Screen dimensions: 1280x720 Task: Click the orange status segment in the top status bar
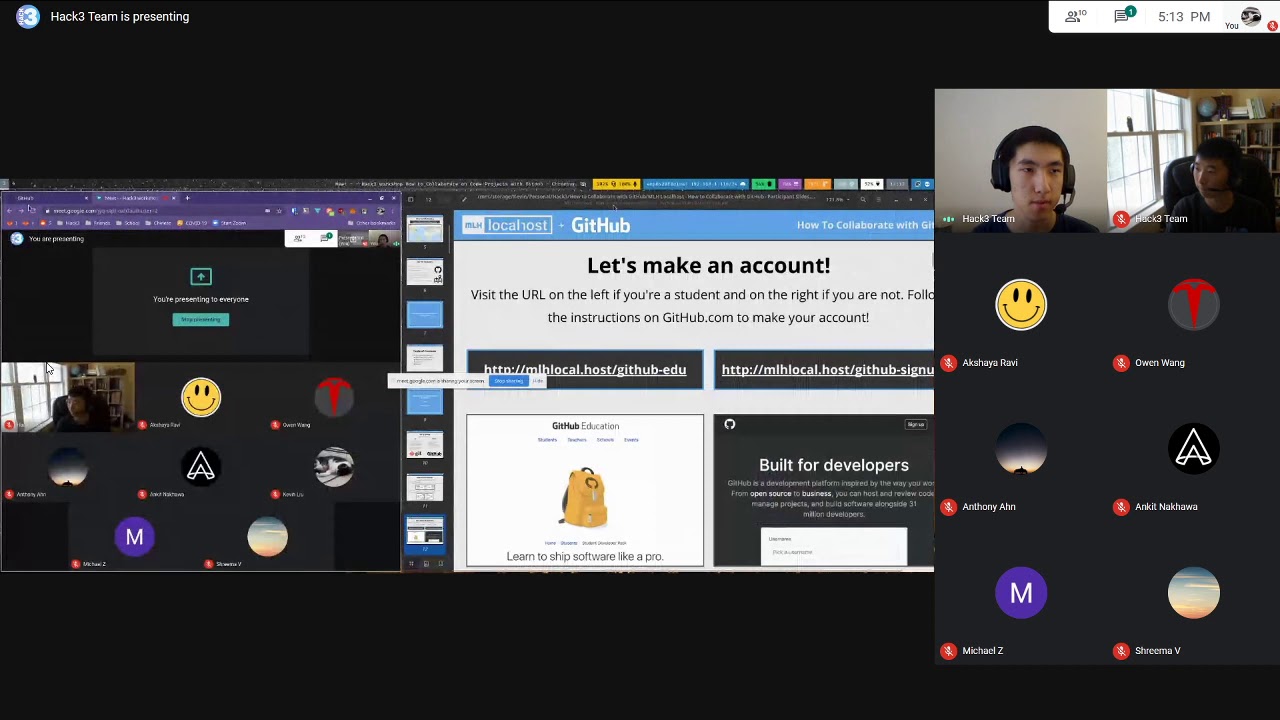click(818, 184)
